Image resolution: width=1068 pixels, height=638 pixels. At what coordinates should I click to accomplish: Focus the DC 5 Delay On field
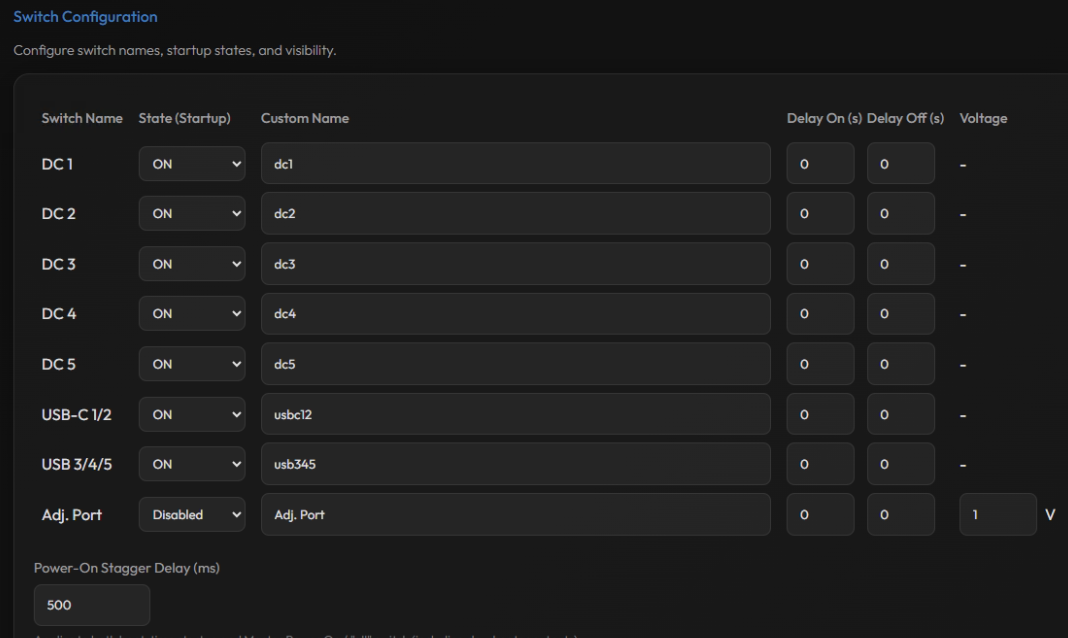pos(820,364)
